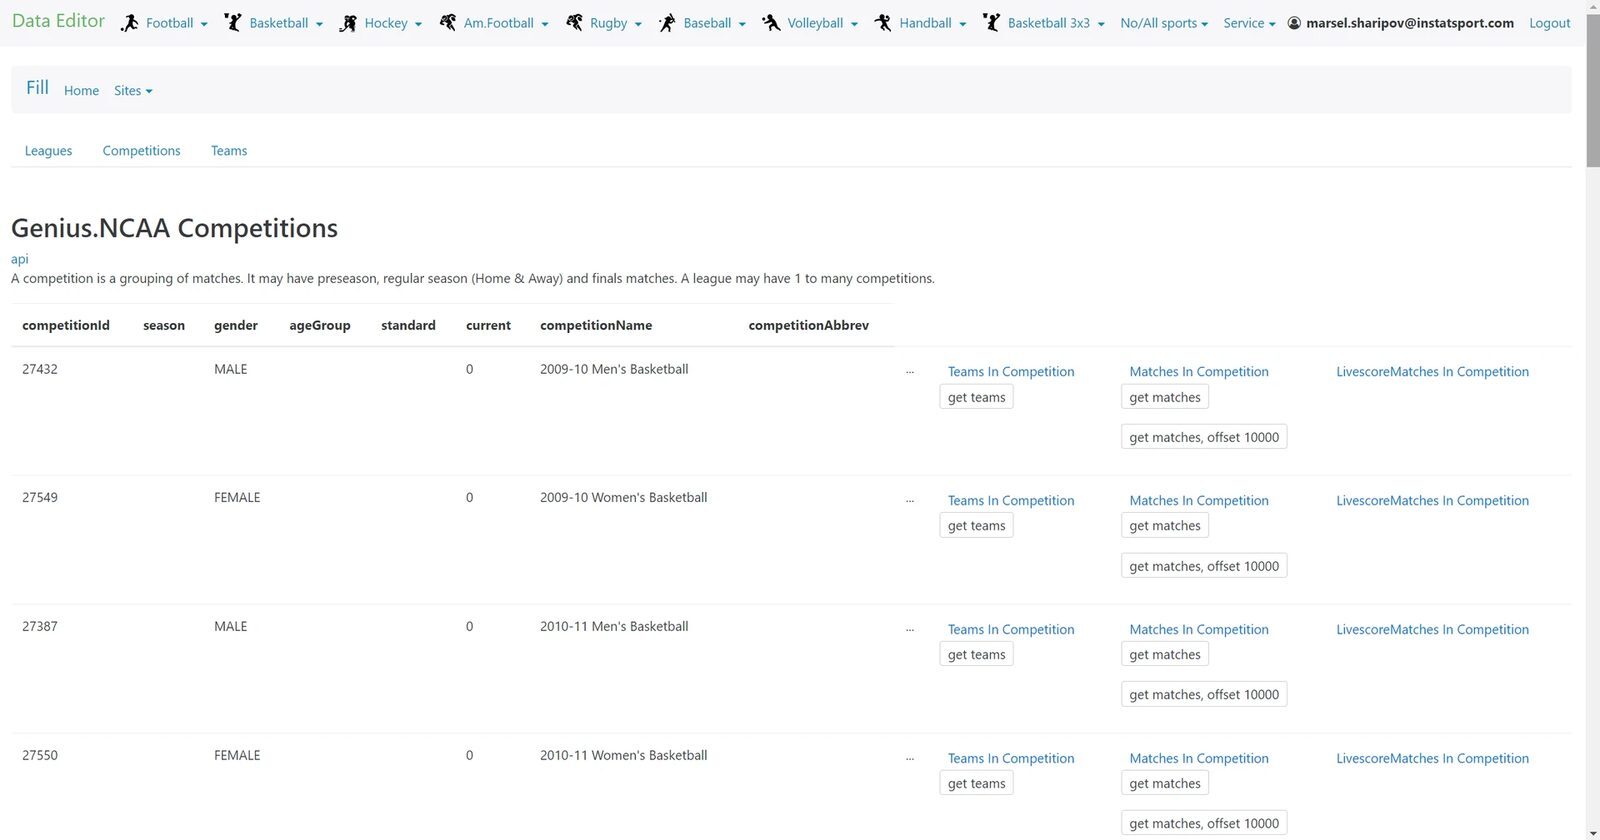
Task: Open Matches In Competition for 27387
Action: click(1199, 630)
